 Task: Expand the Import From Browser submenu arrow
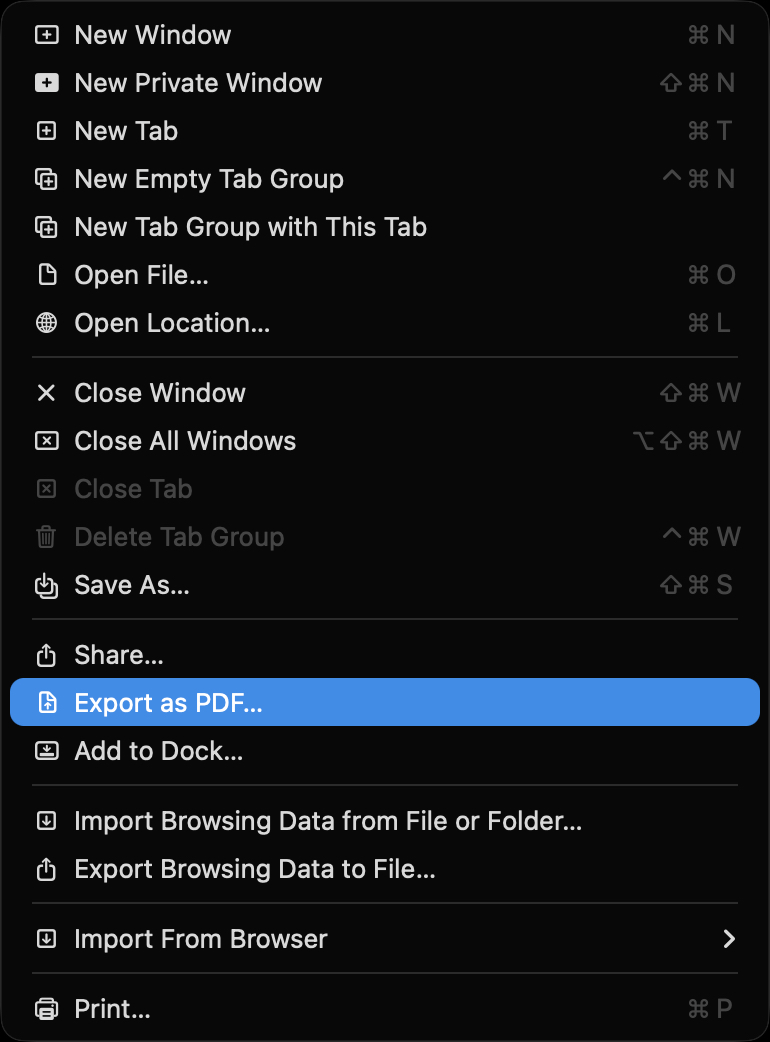[x=729, y=939]
